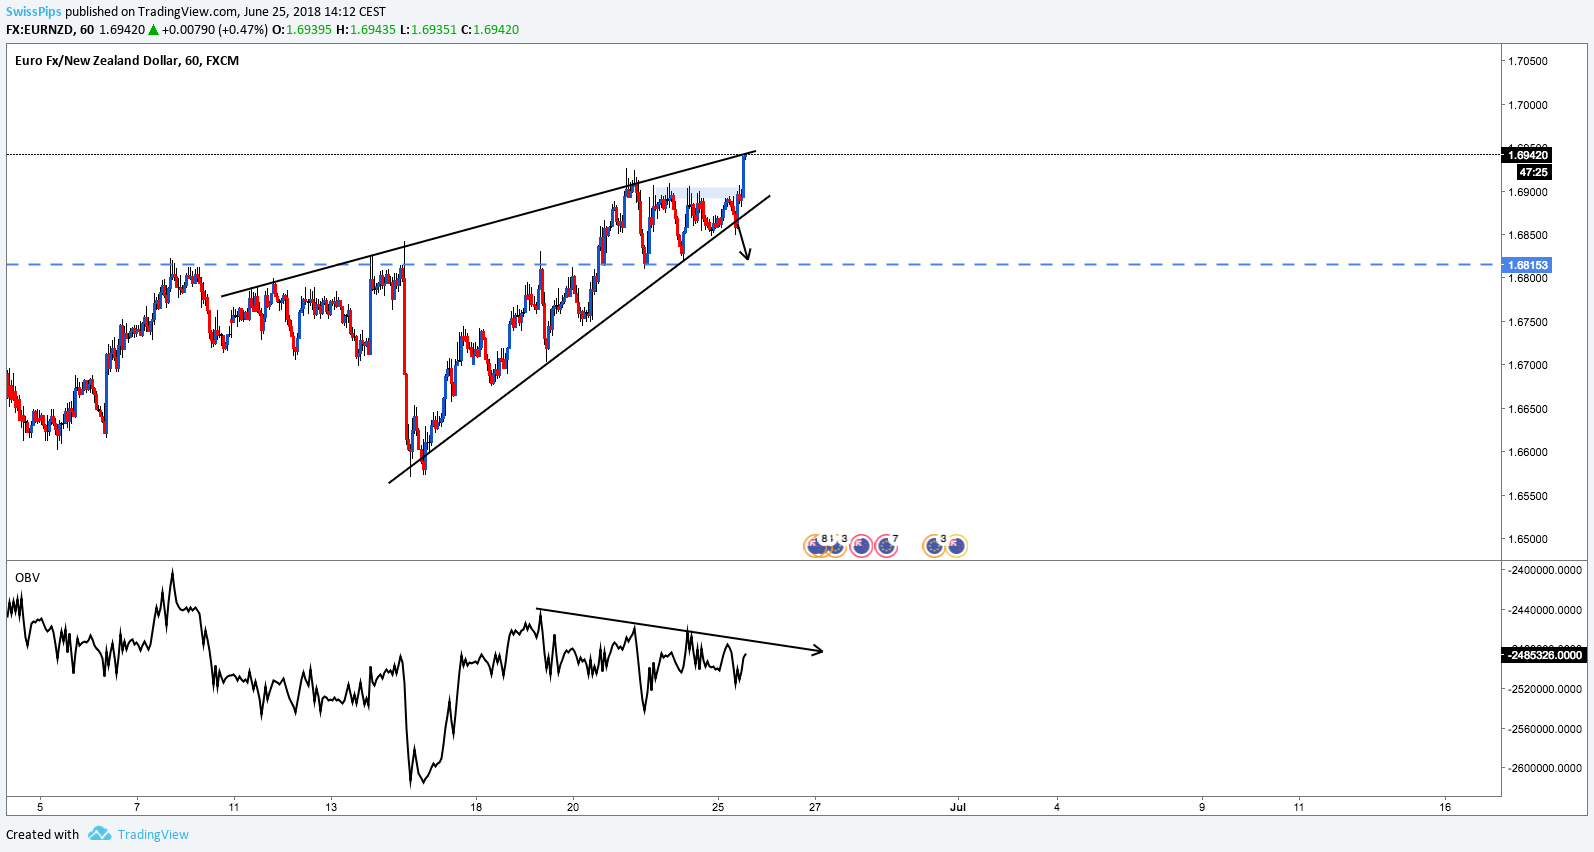Click the 16 date label on time axis
1594x852 pixels.
pos(1445,807)
